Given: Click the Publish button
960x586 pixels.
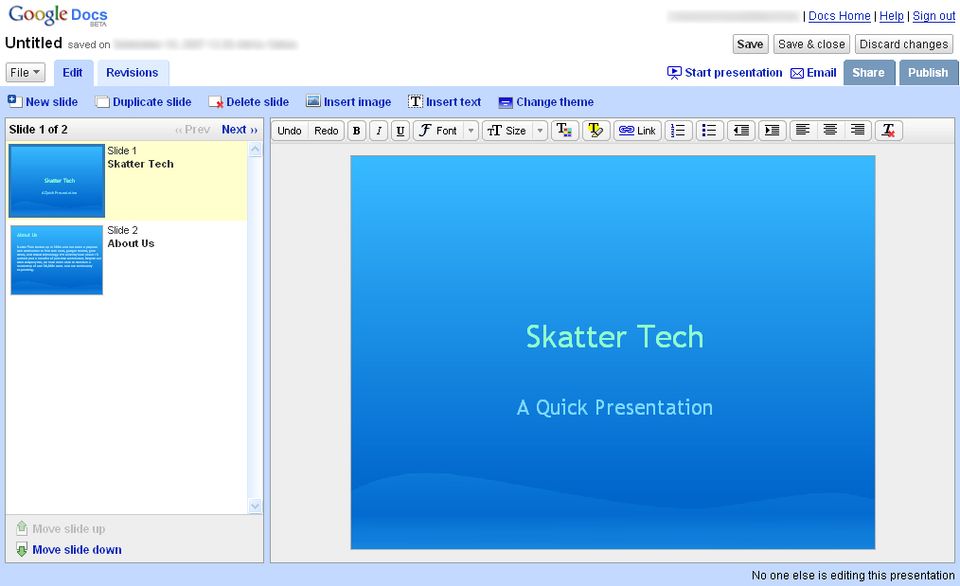Looking at the screenshot, I should tap(927, 72).
